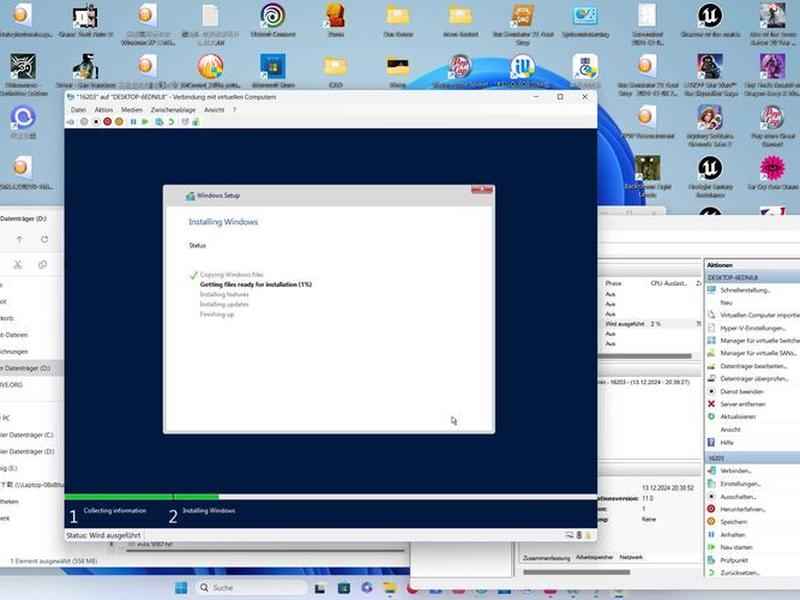800x600 pixels.
Task: Click Prüfpunkt action in Aktionen pane
Action: pos(734,560)
